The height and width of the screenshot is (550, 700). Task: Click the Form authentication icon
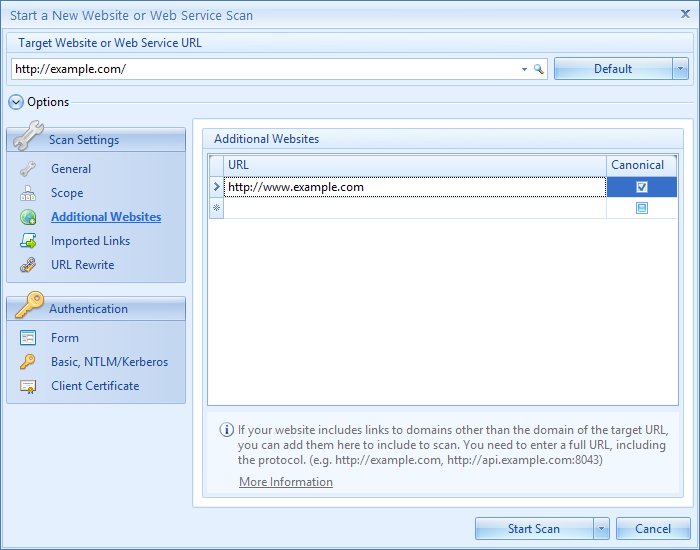coord(28,338)
